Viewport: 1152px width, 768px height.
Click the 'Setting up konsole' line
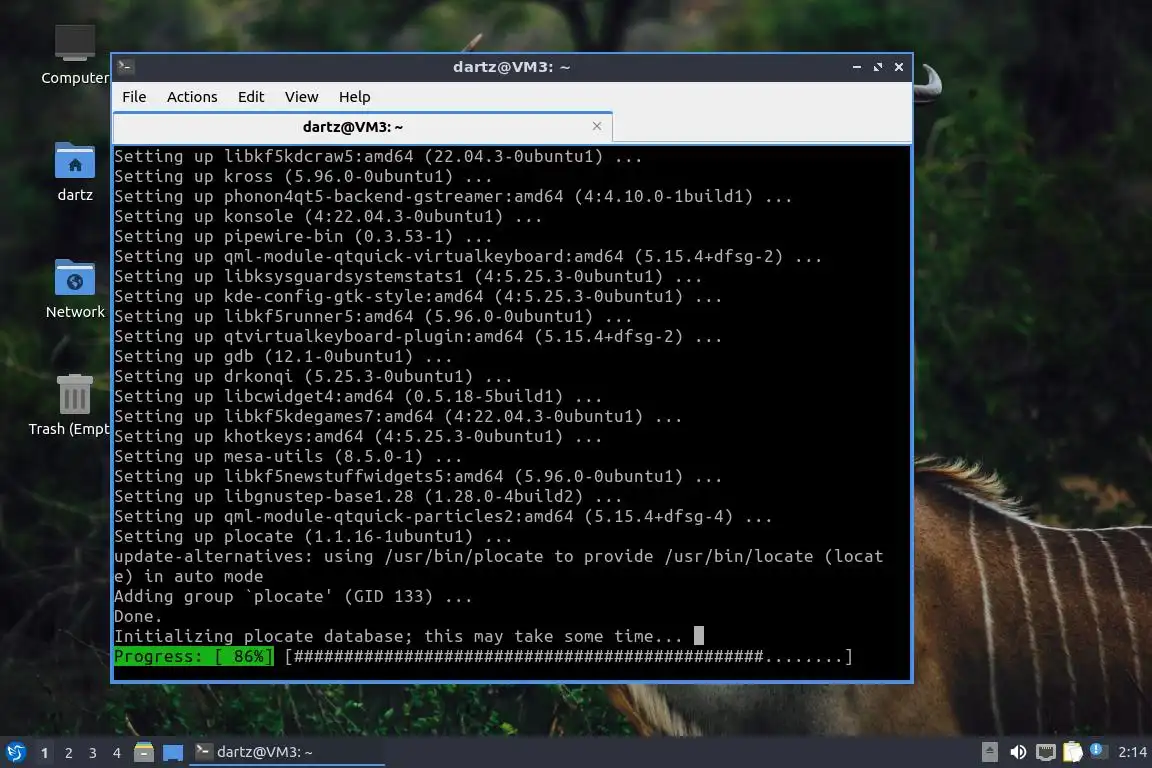(x=328, y=216)
